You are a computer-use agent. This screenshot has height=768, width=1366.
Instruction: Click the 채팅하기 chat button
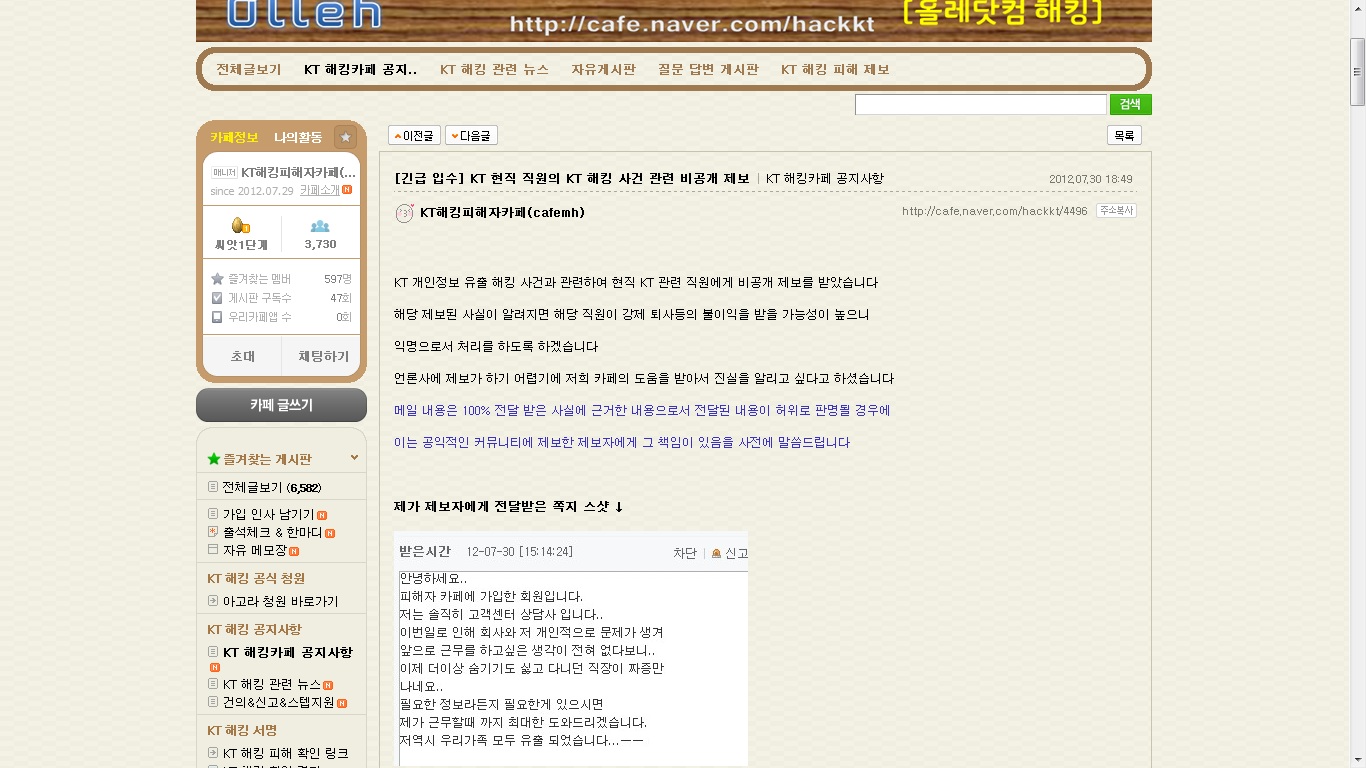pyautogui.click(x=322, y=356)
